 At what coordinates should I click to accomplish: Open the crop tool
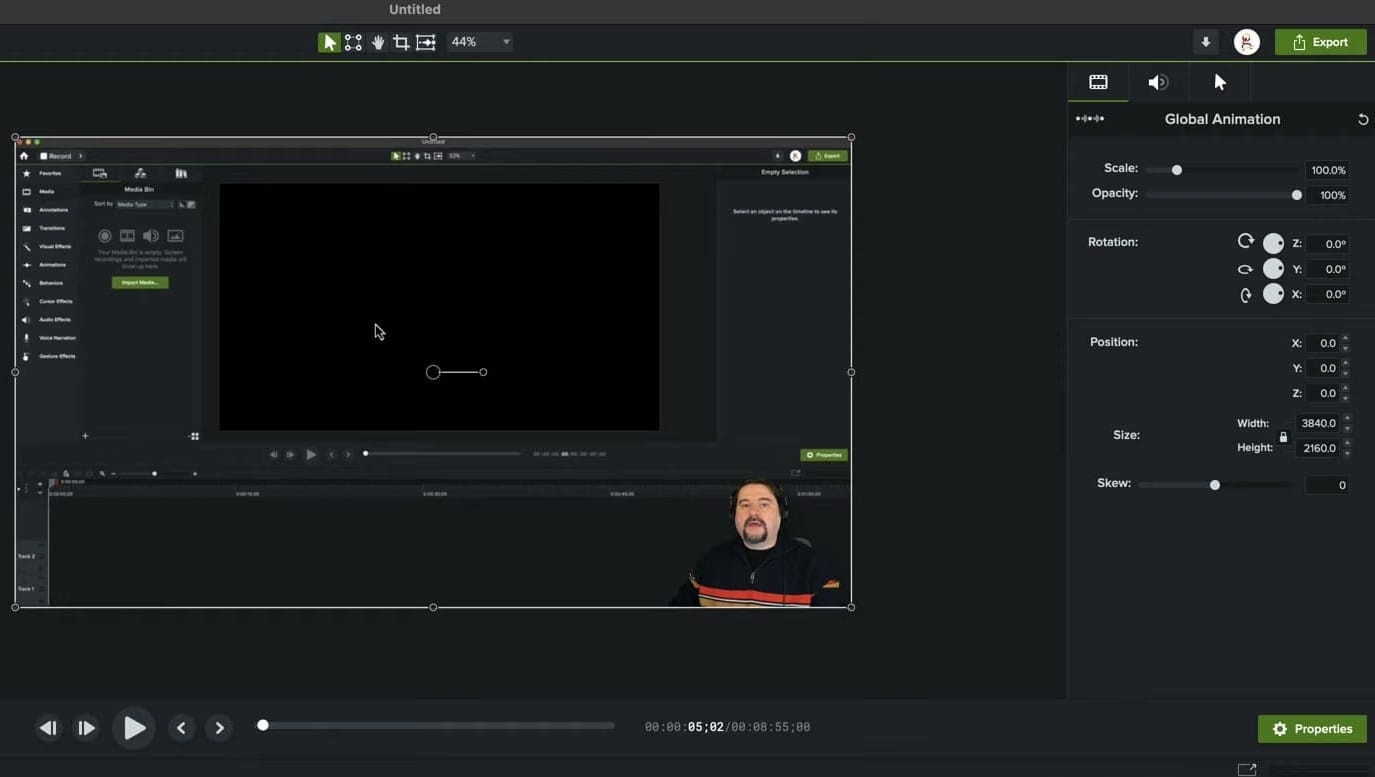[400, 41]
